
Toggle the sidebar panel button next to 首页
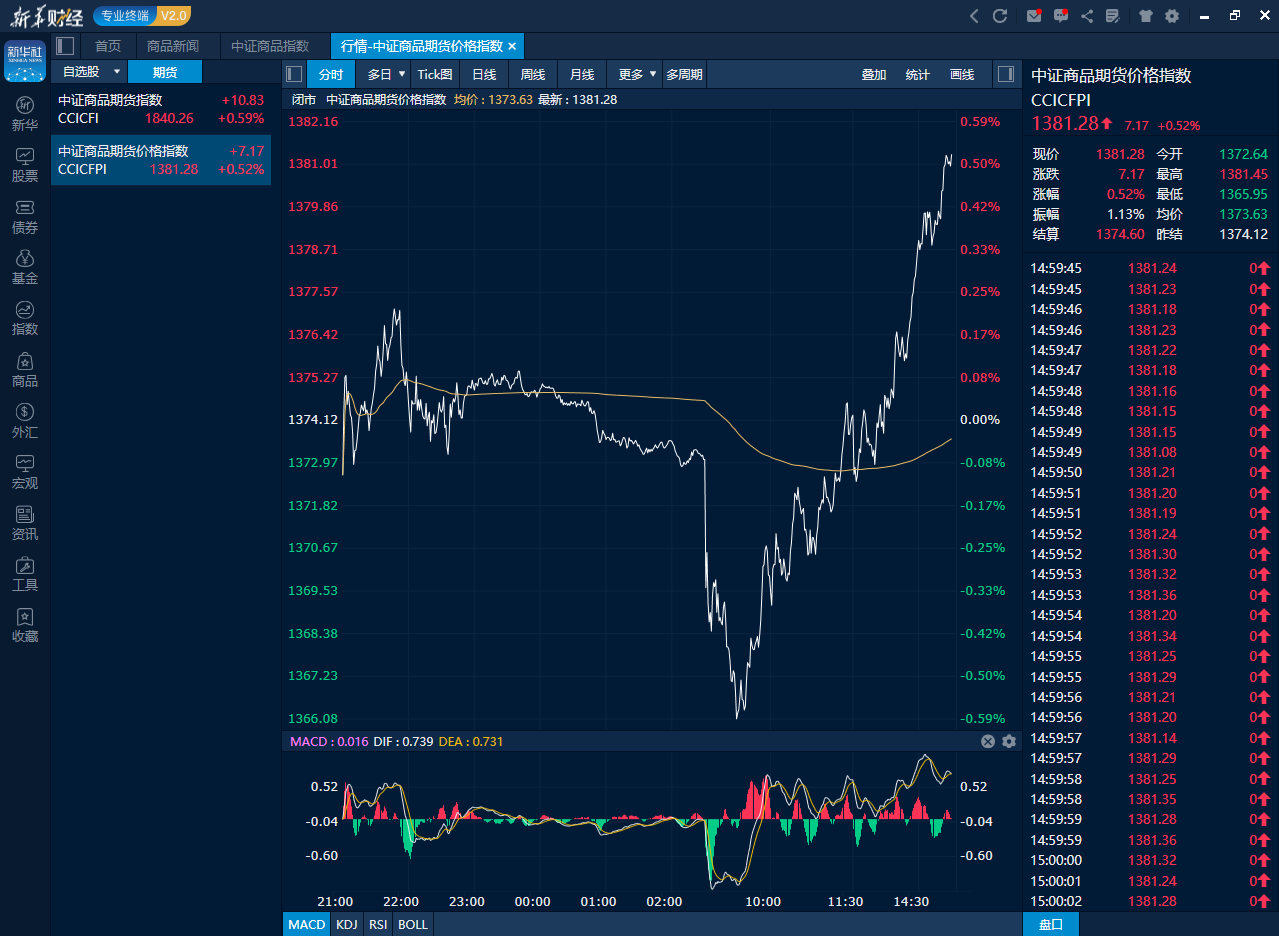65,46
